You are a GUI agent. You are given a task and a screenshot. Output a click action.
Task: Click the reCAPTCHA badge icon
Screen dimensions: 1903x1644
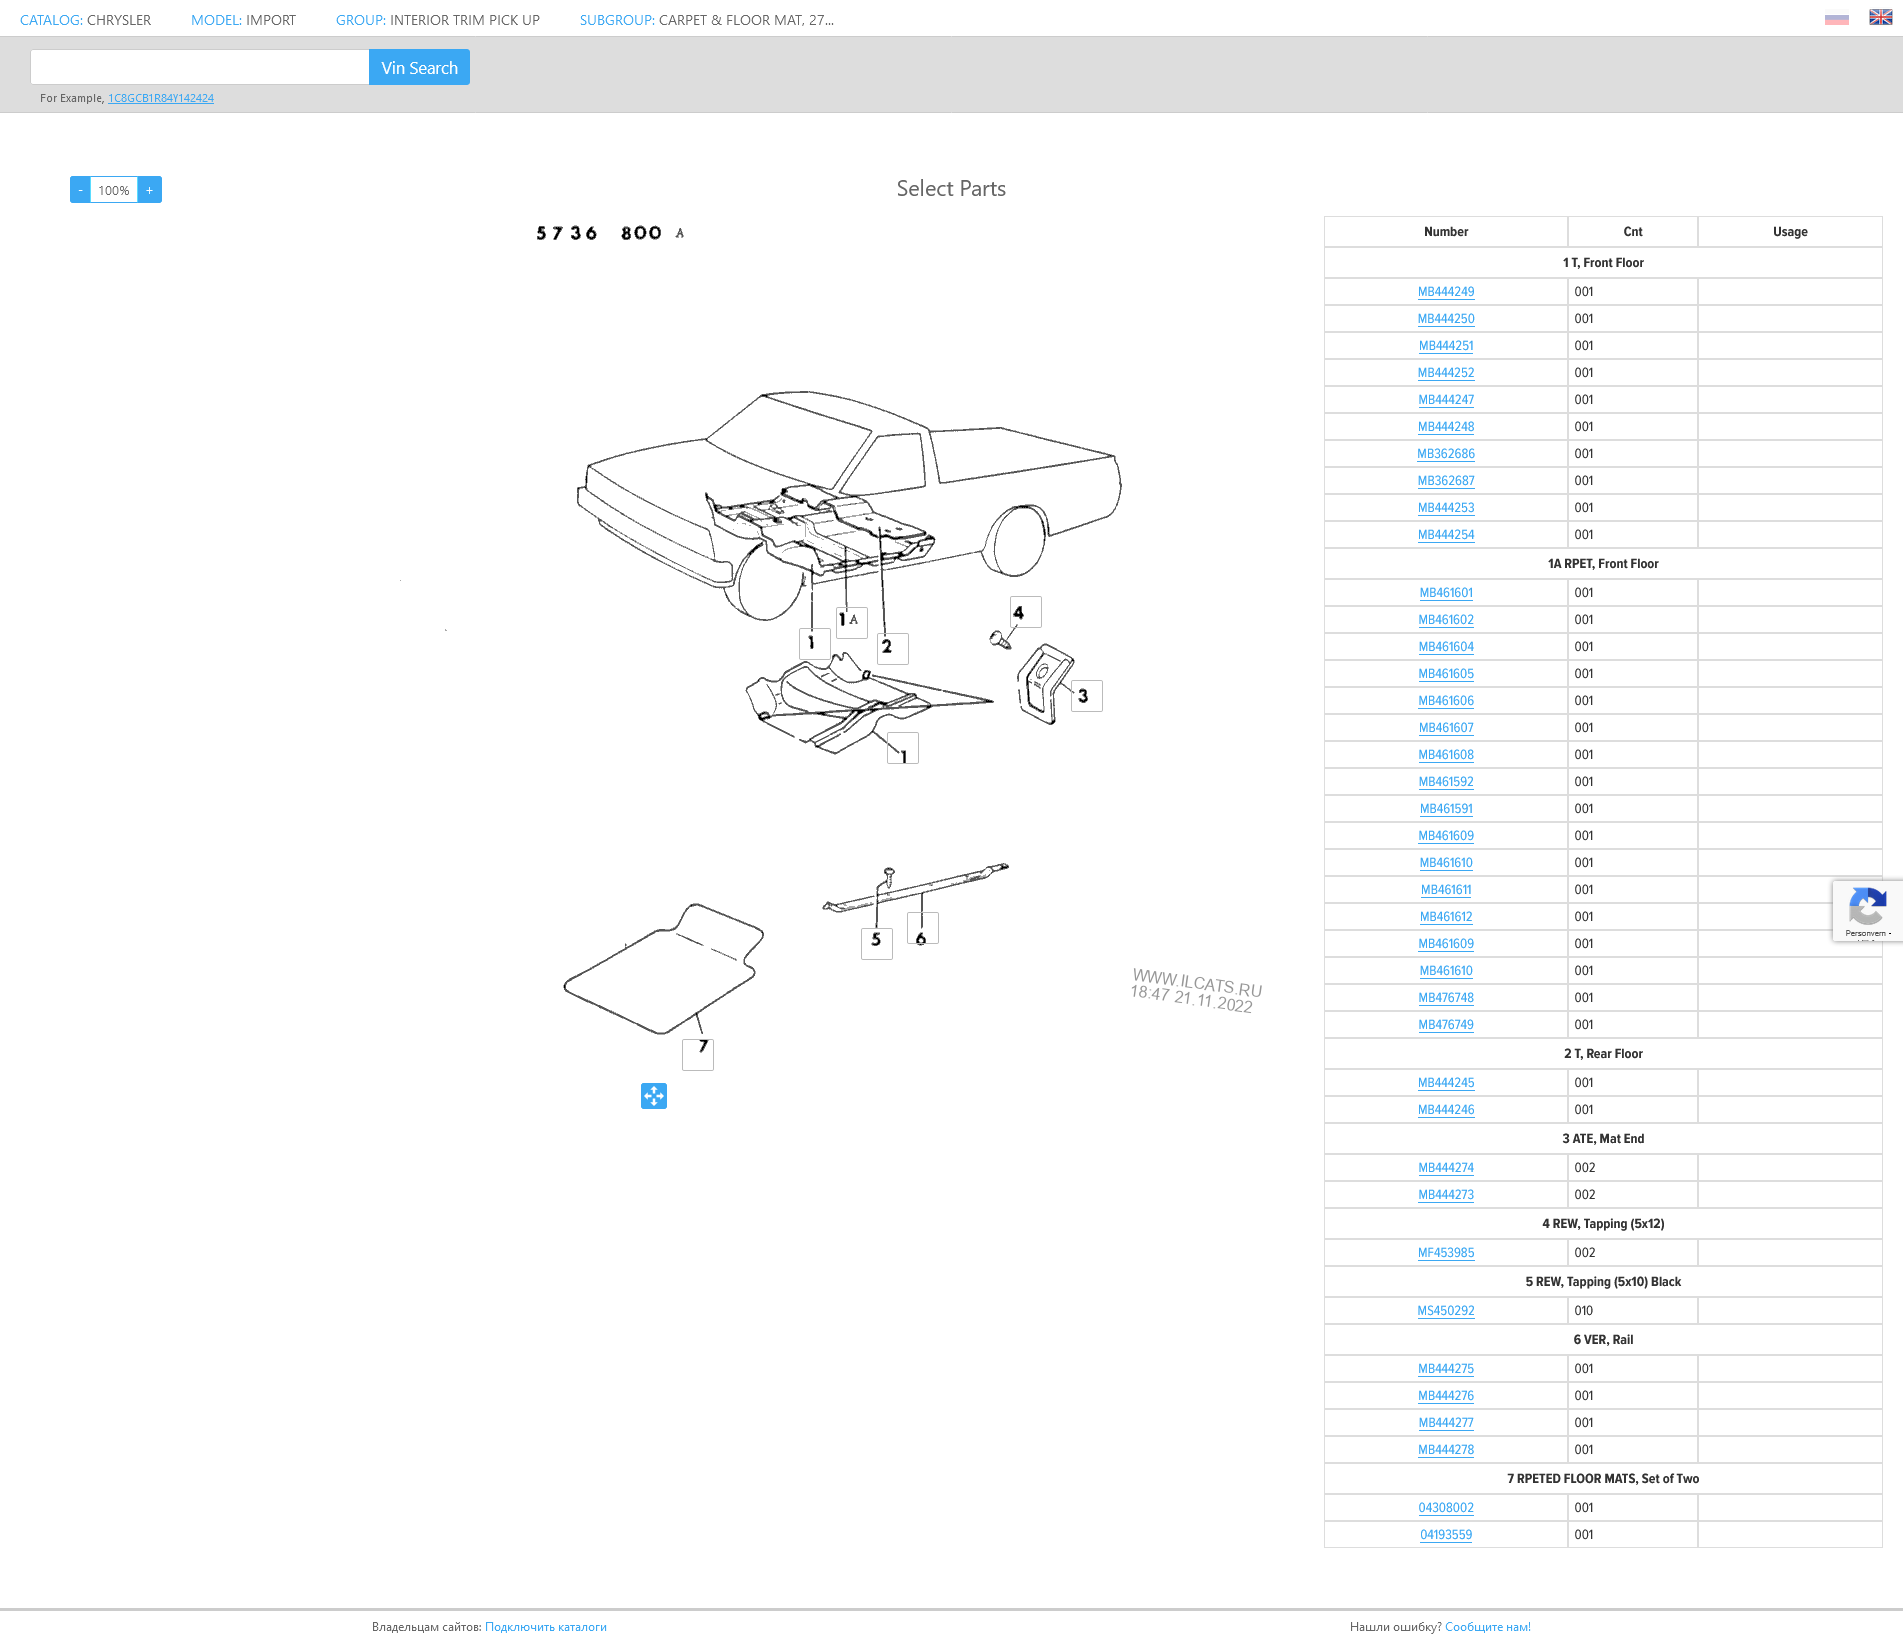[1866, 909]
